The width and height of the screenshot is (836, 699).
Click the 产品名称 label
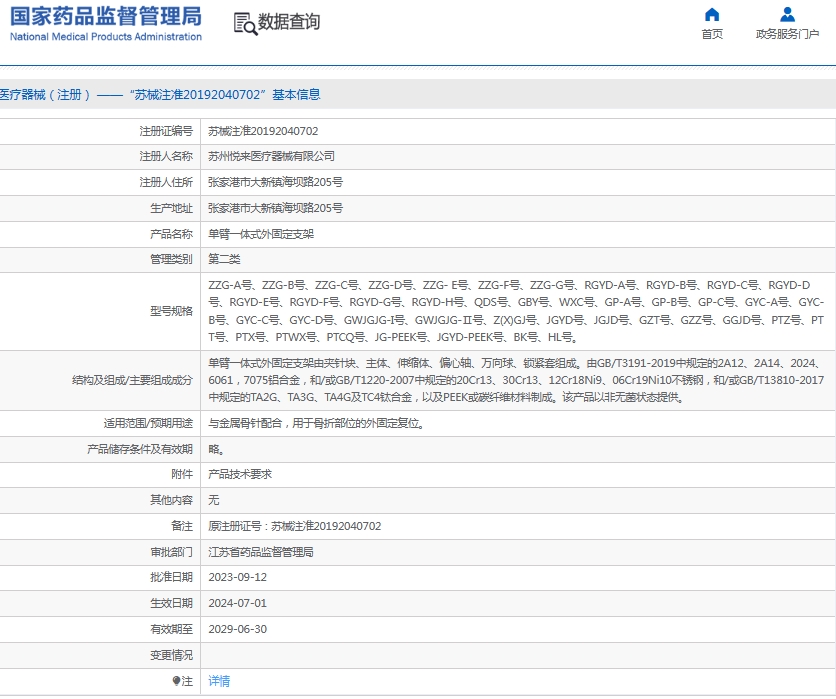[x=171, y=234]
